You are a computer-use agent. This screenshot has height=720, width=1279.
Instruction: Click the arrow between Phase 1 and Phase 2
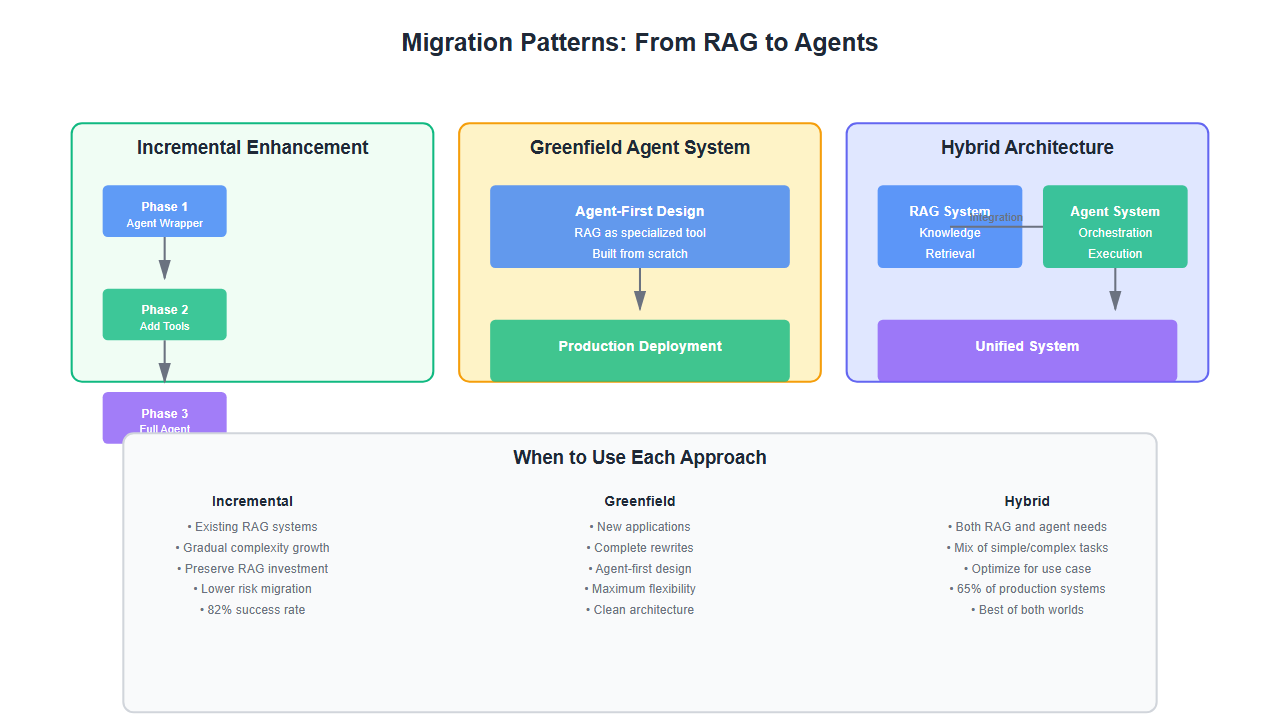165,262
